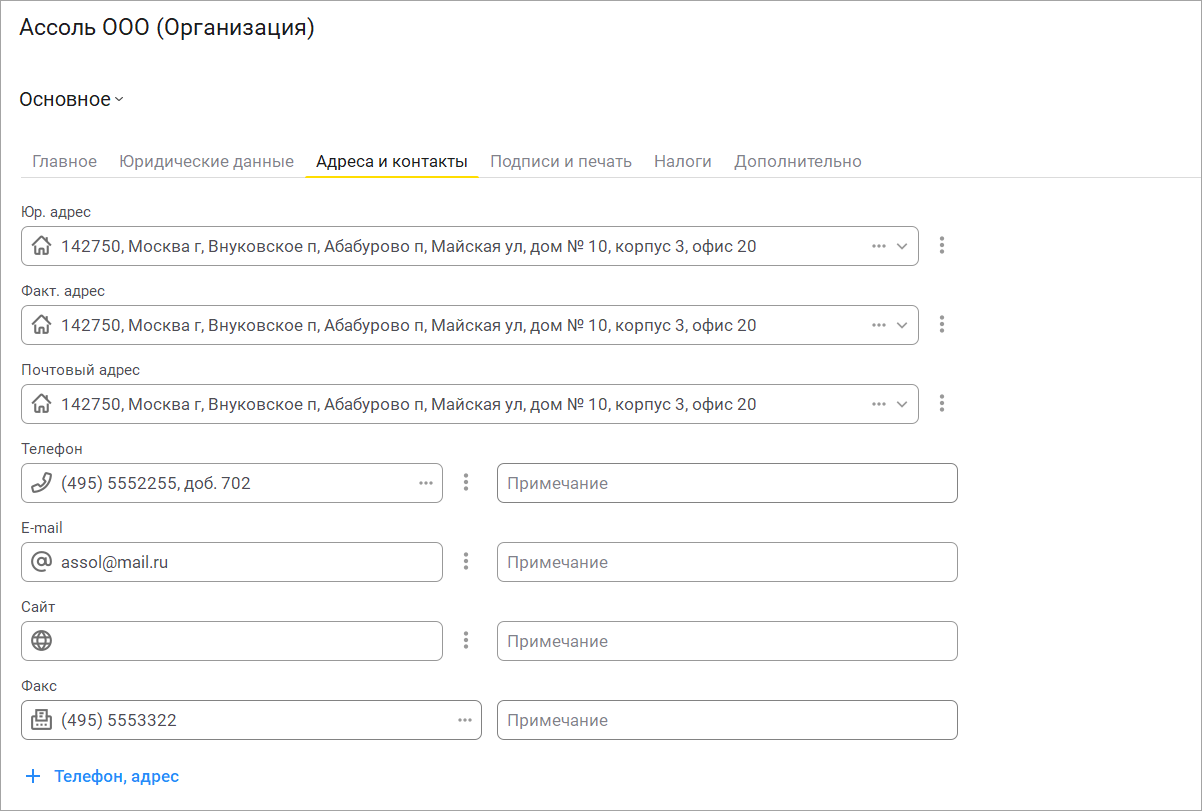
Task: Open kebab menu next to Факт. адрес
Action: [942, 325]
